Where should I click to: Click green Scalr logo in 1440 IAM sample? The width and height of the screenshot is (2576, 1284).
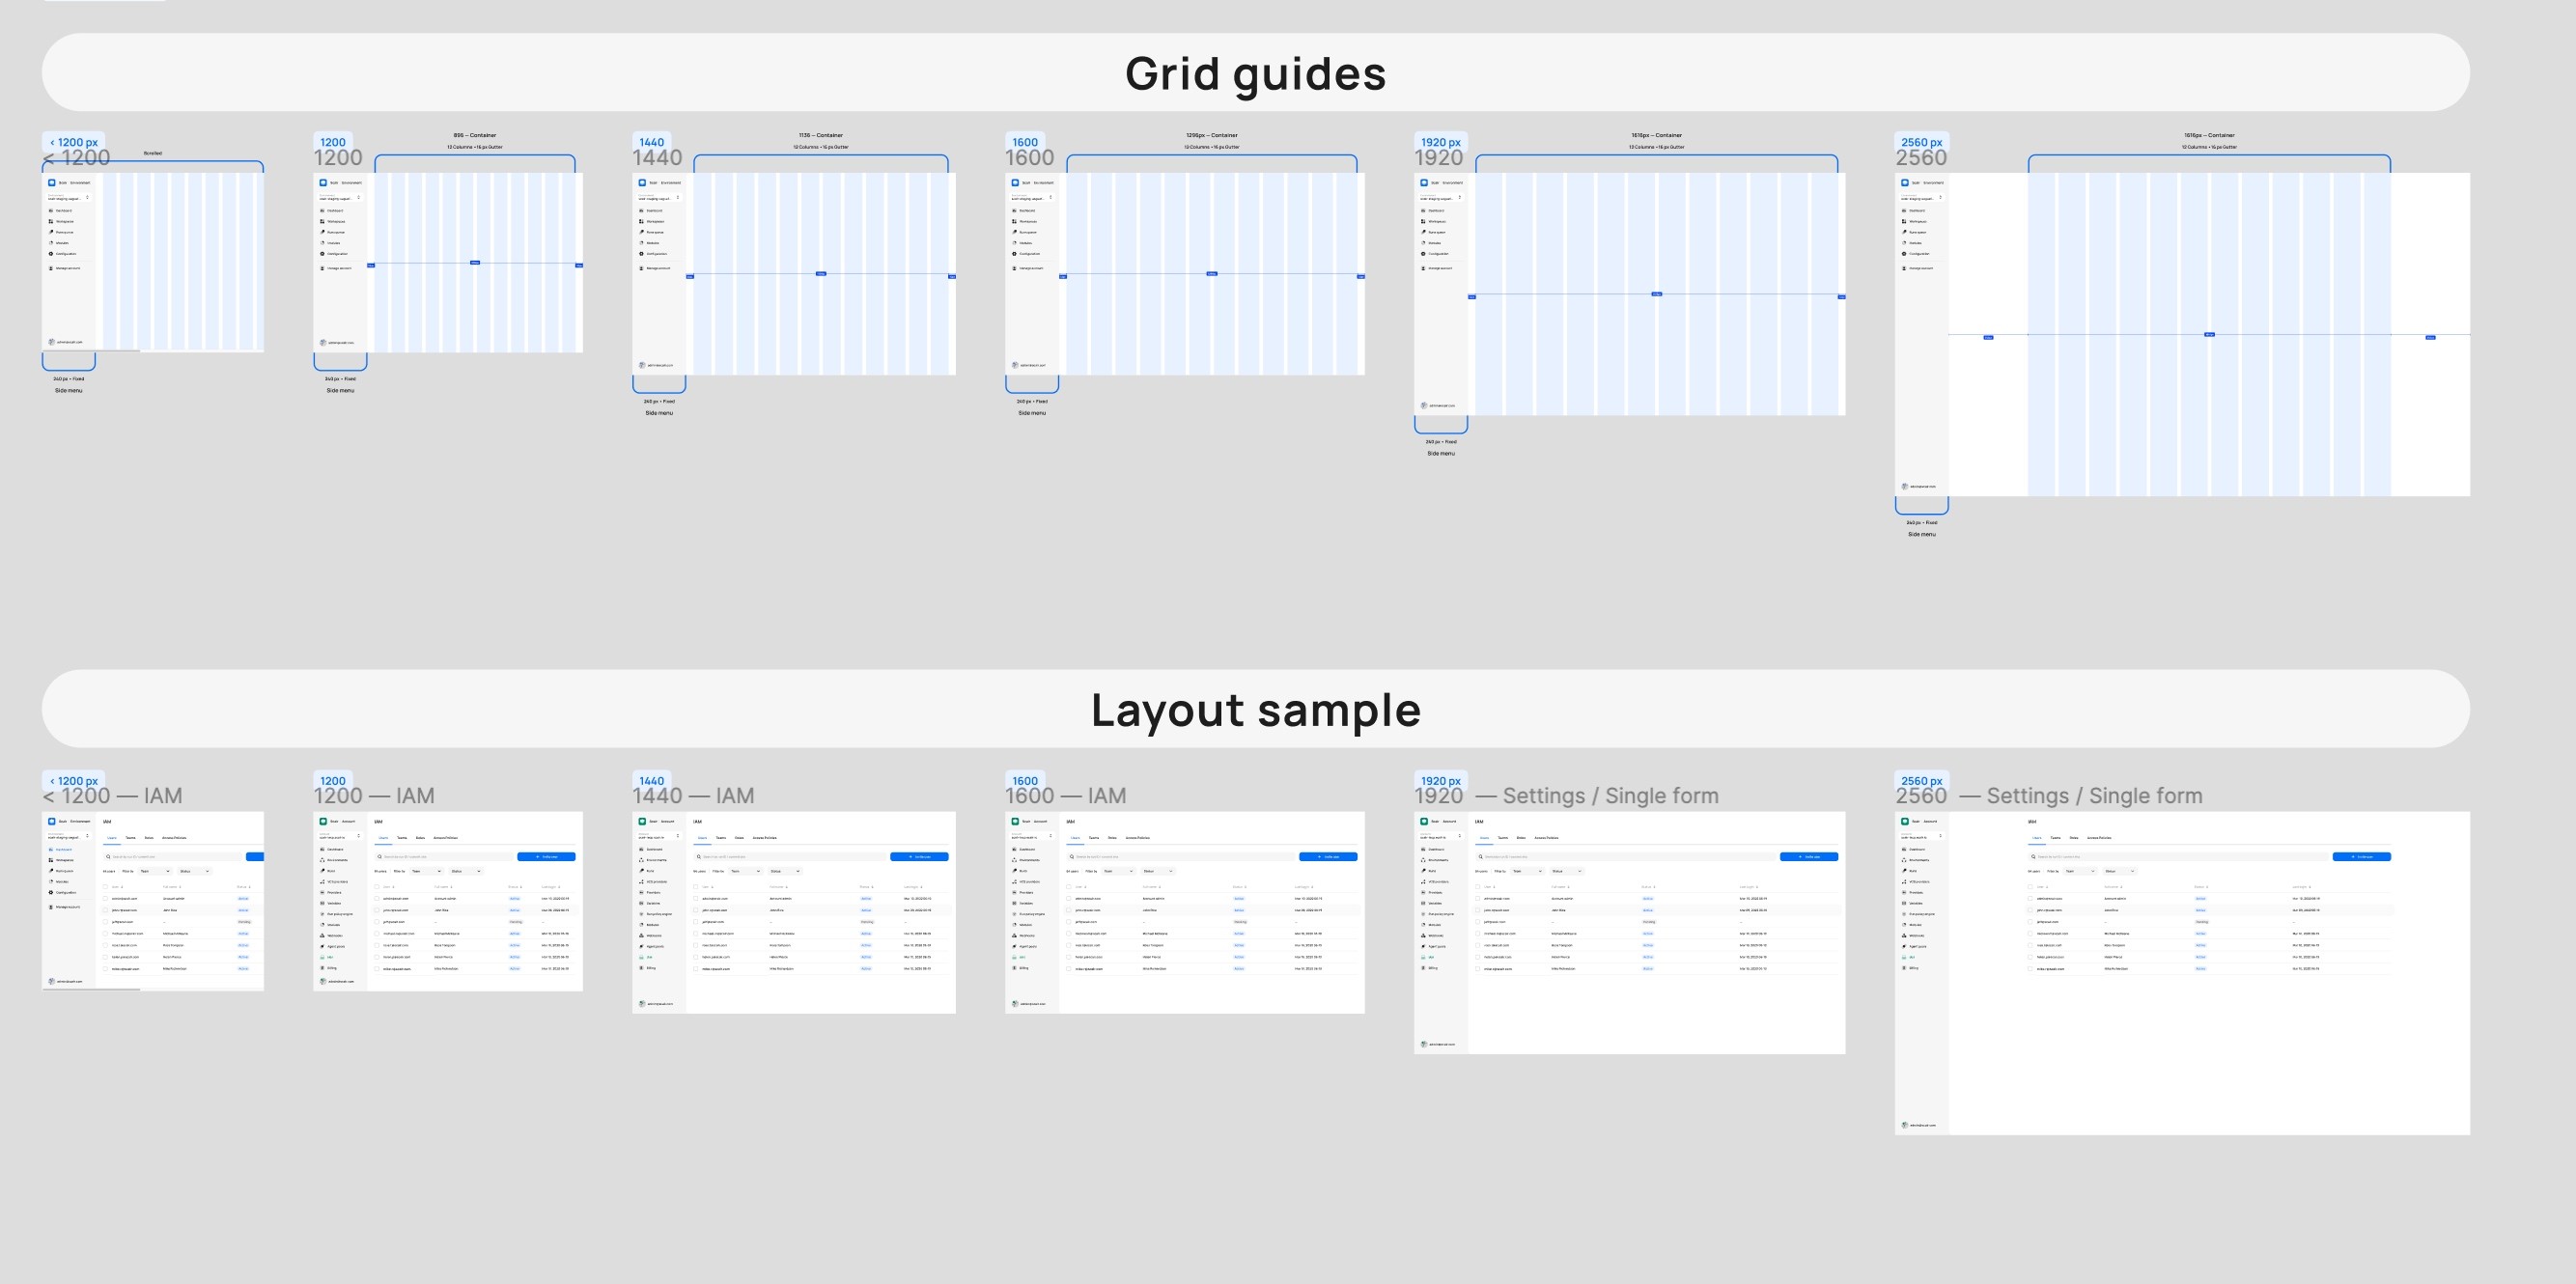click(642, 821)
